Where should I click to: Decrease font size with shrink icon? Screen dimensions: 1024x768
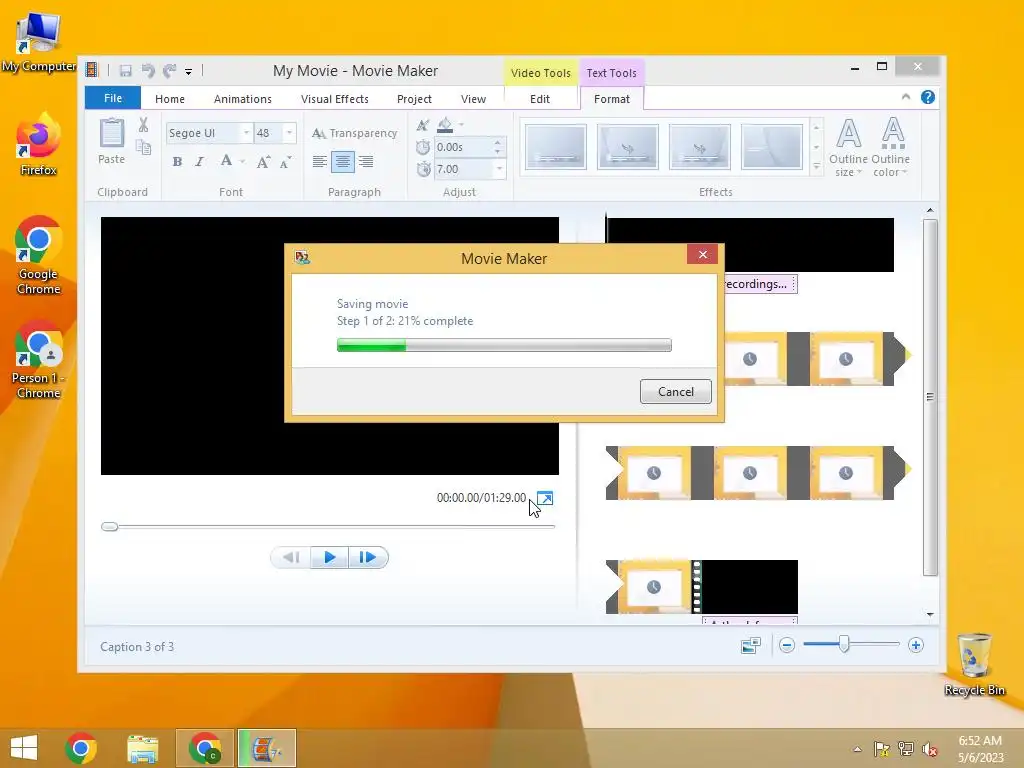point(285,162)
